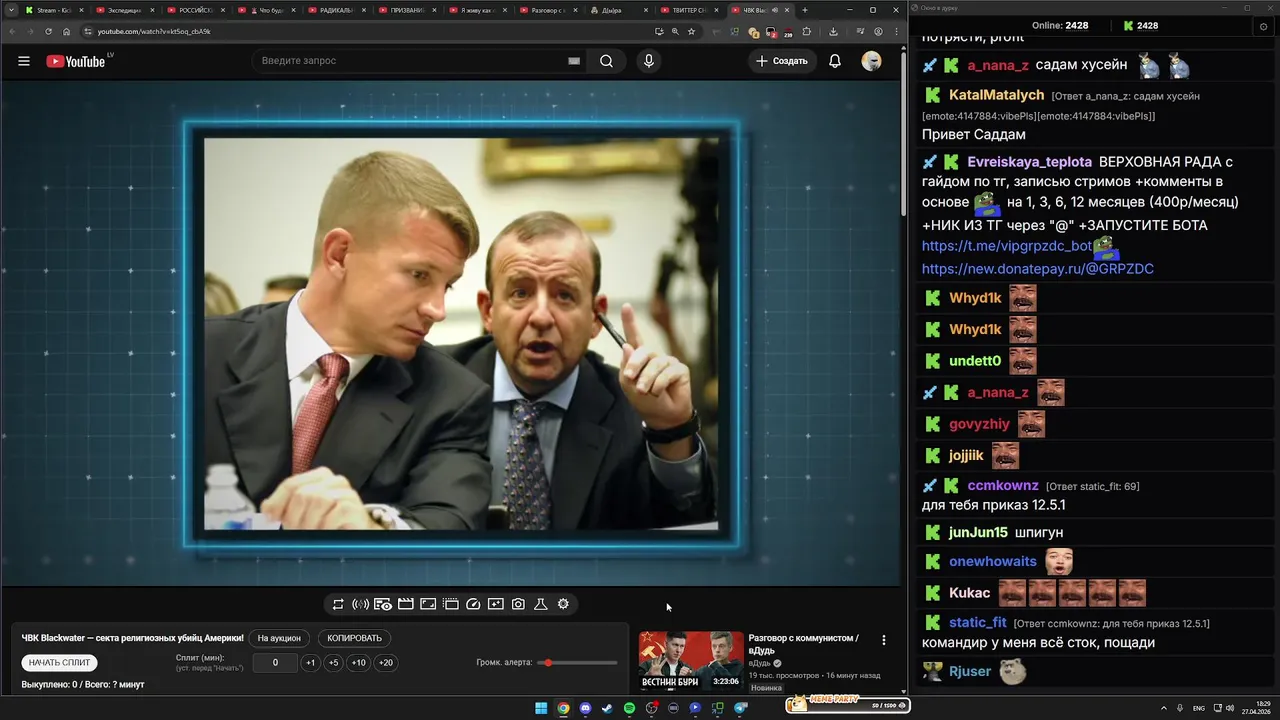Viewport: 1280px width, 720px height.
Task: Switch input language via ENG indicator
Action: pos(1199,708)
